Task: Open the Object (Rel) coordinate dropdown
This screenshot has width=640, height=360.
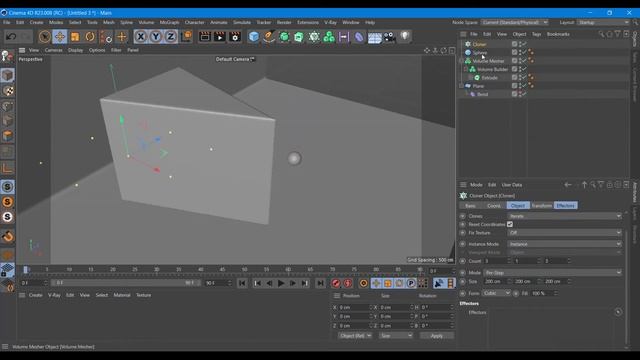Action: (355, 336)
